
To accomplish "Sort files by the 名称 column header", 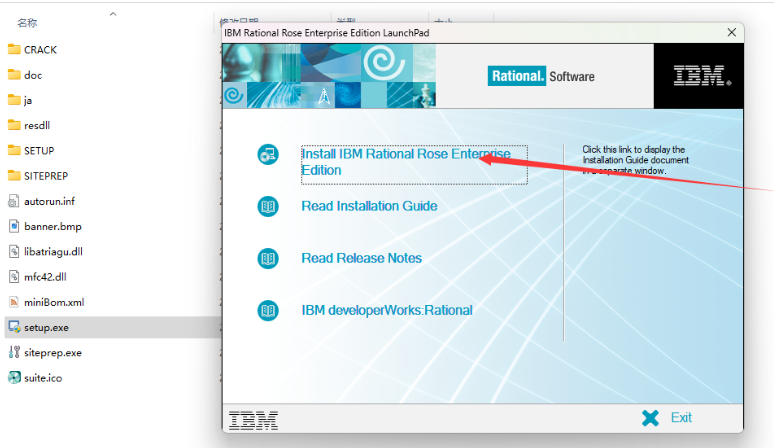I will (27, 23).
